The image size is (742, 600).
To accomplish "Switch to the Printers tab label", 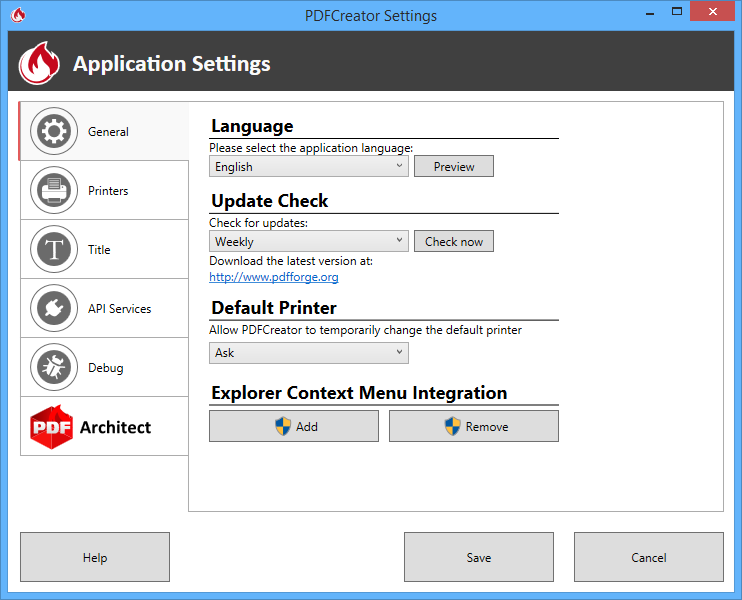I will click(108, 191).
